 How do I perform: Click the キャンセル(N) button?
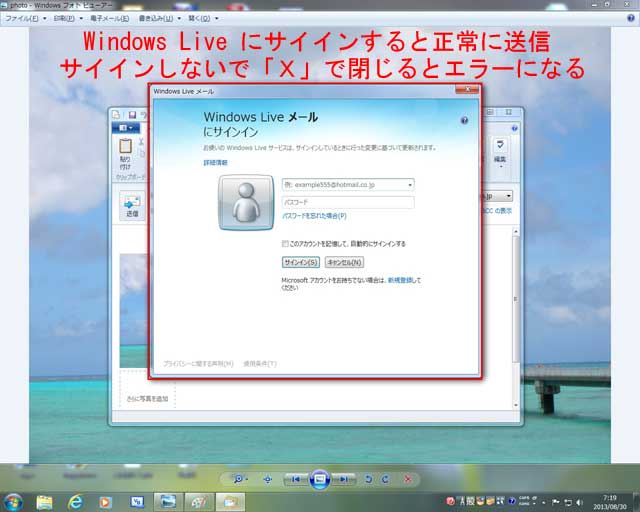344,262
